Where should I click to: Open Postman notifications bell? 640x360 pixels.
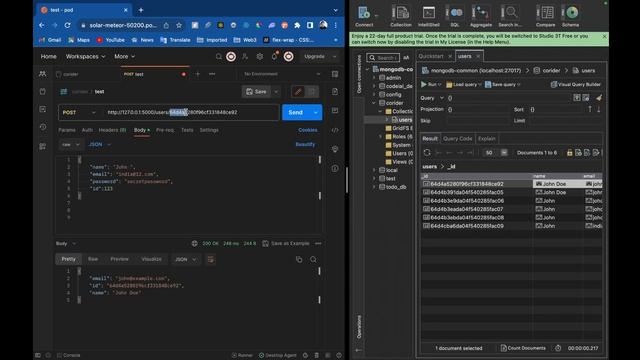[274, 56]
